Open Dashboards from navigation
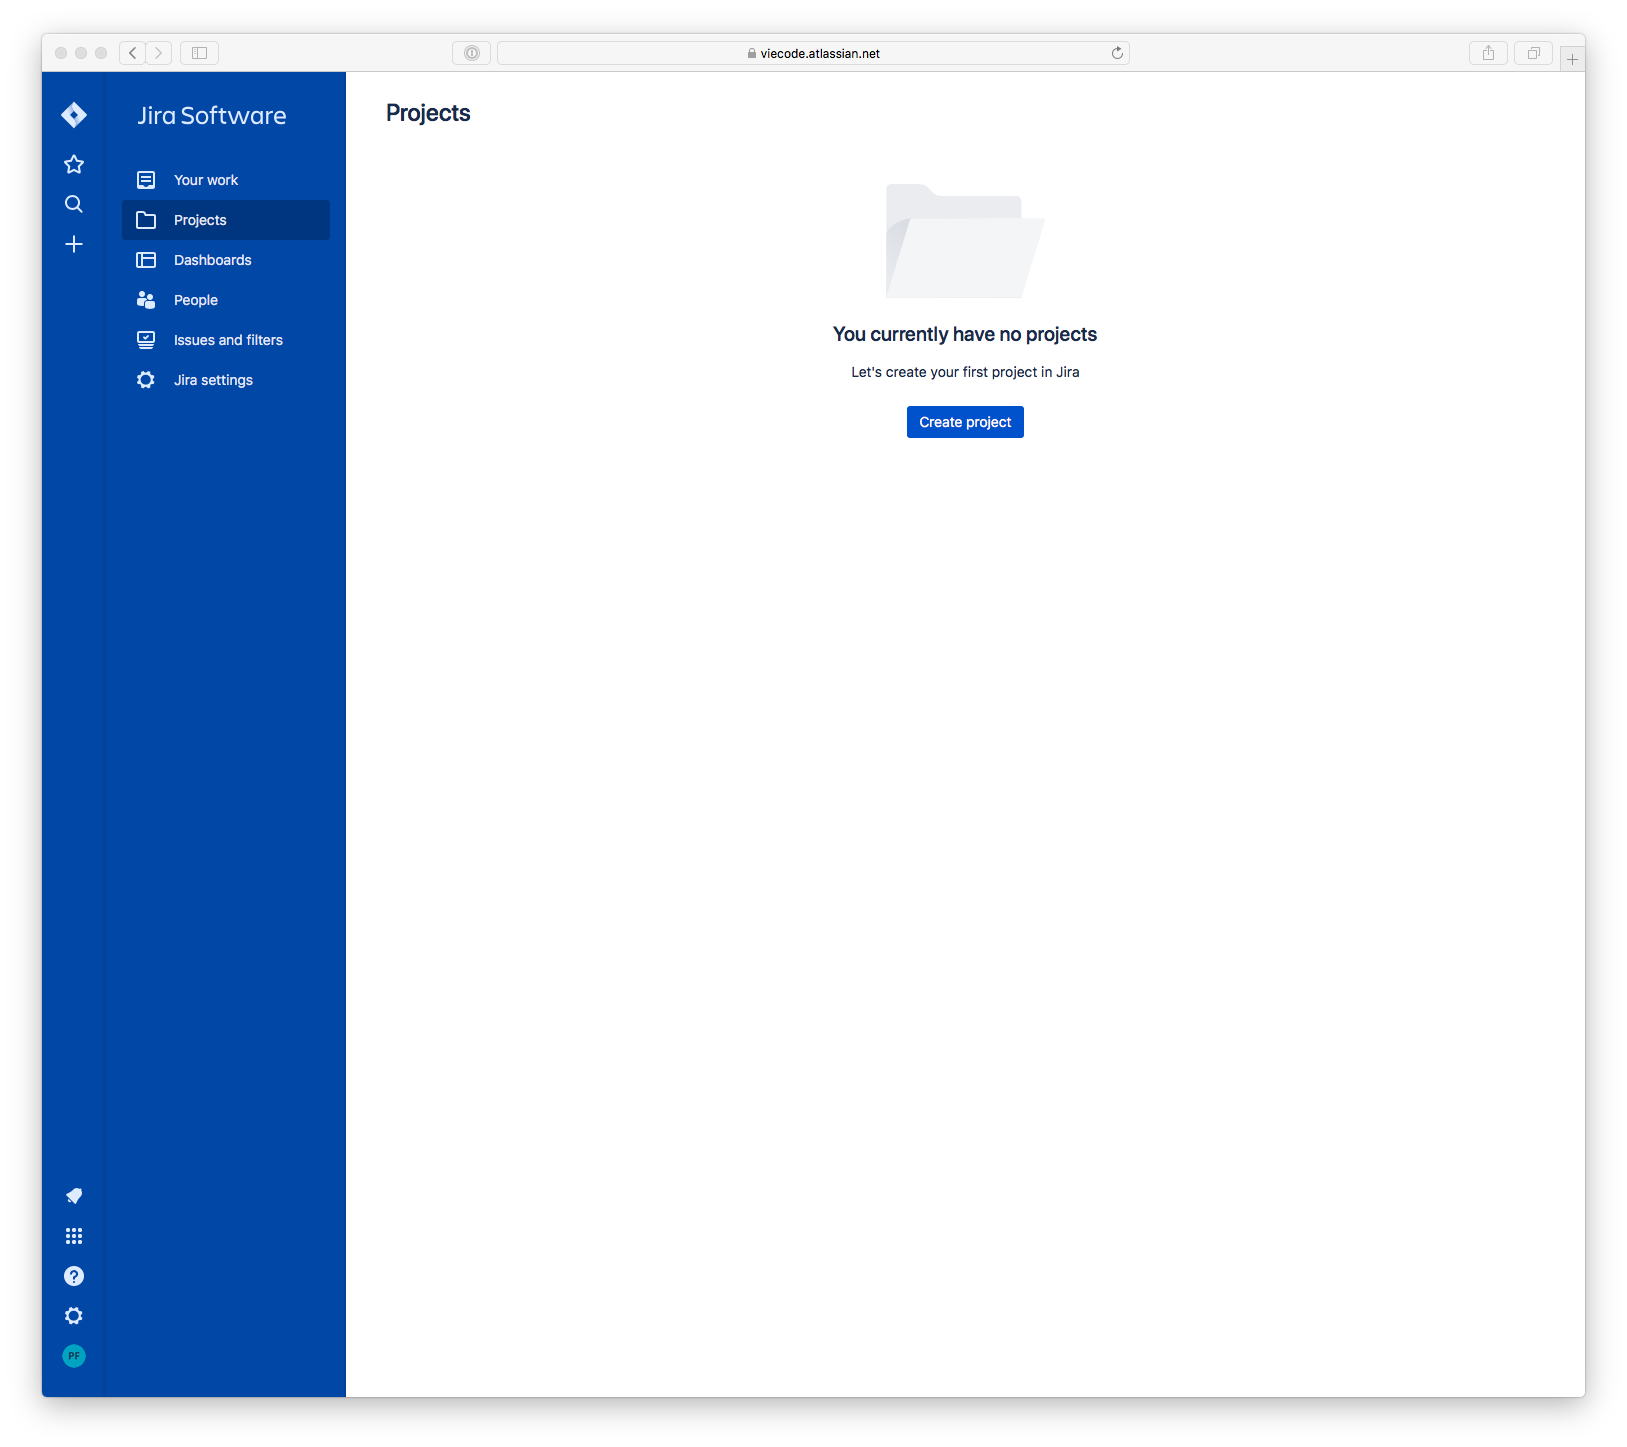This screenshot has height=1447, width=1627. (x=212, y=260)
